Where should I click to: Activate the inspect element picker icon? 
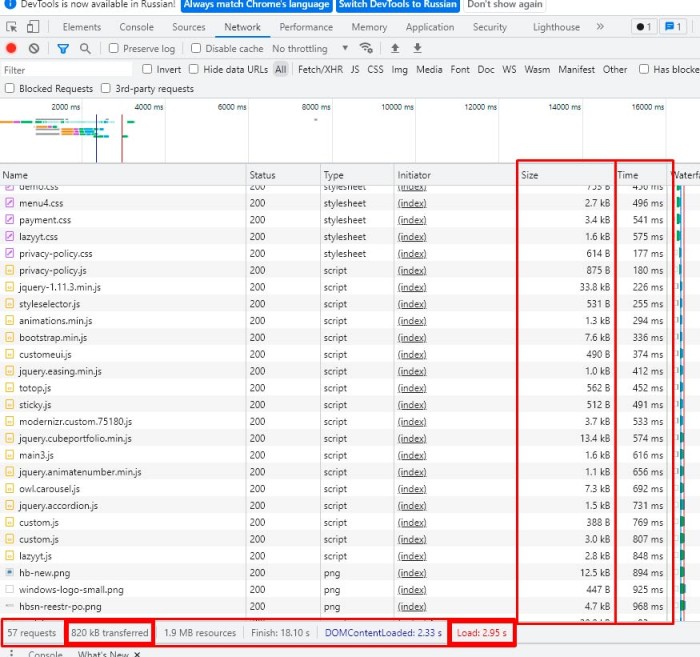coord(12,27)
